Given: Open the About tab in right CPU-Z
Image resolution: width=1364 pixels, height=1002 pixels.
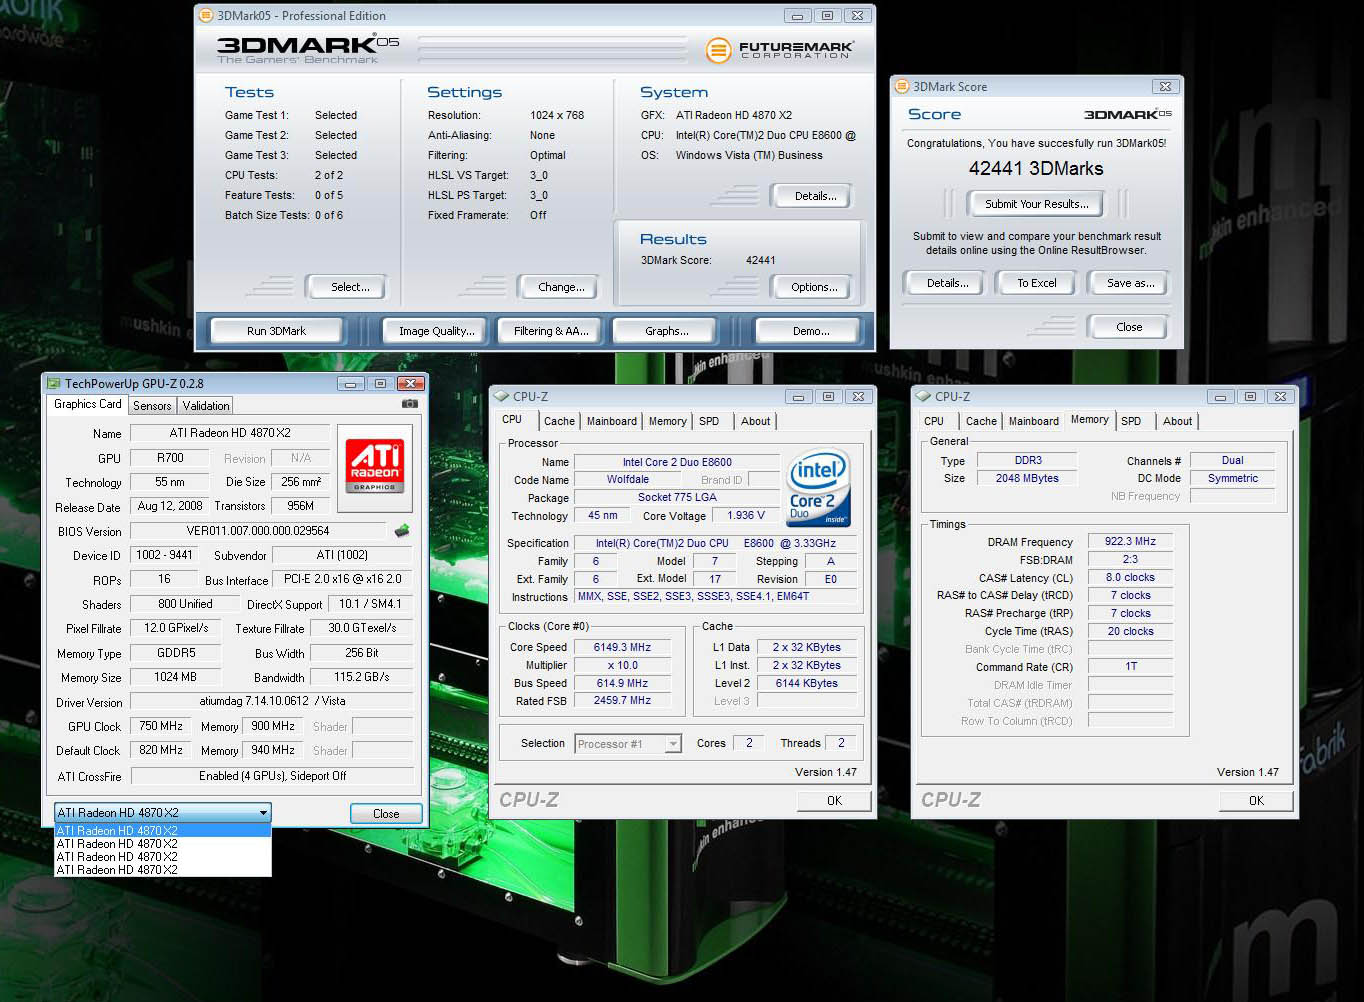Looking at the screenshot, I should pos(1177,422).
